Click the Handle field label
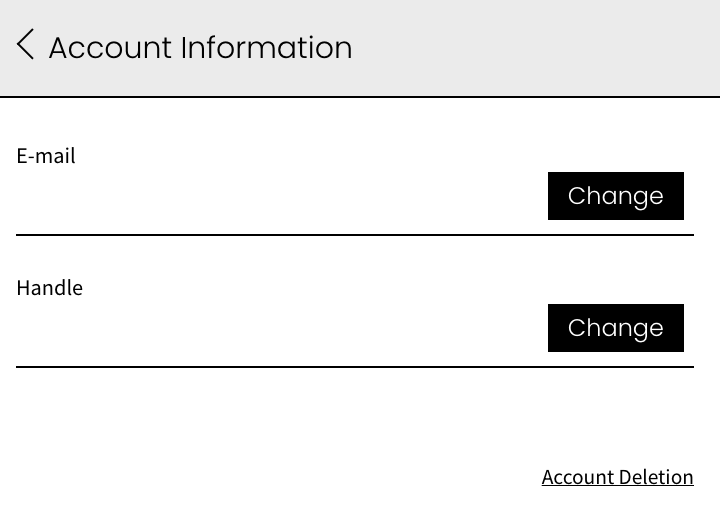Viewport: 720px width, 518px height. point(50,288)
